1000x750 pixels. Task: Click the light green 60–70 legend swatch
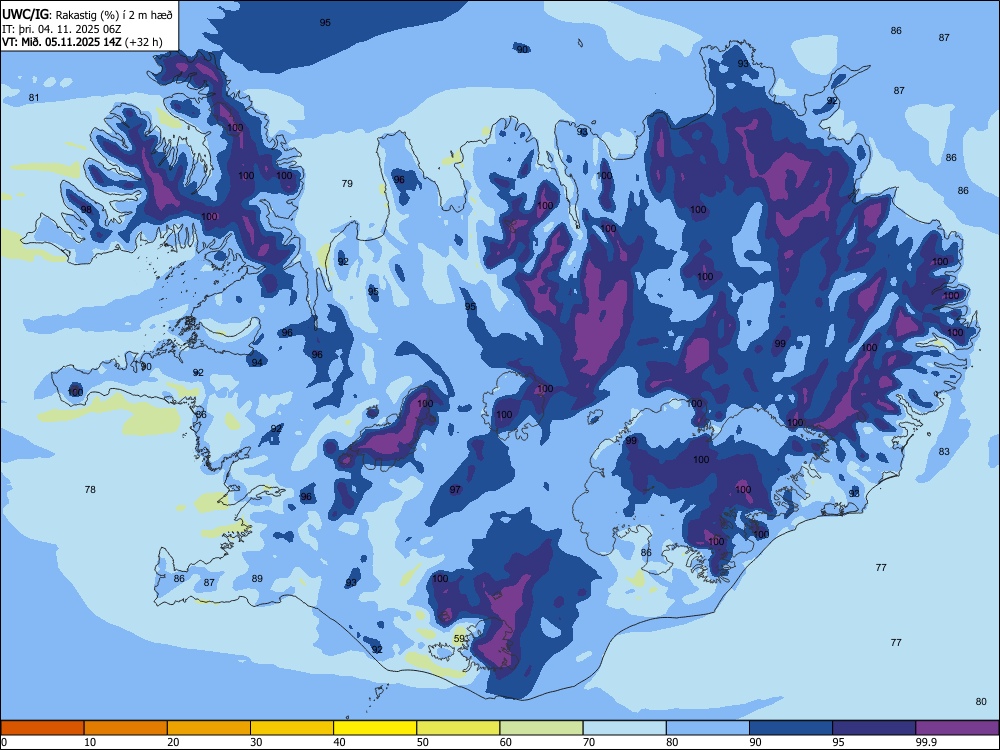541,728
